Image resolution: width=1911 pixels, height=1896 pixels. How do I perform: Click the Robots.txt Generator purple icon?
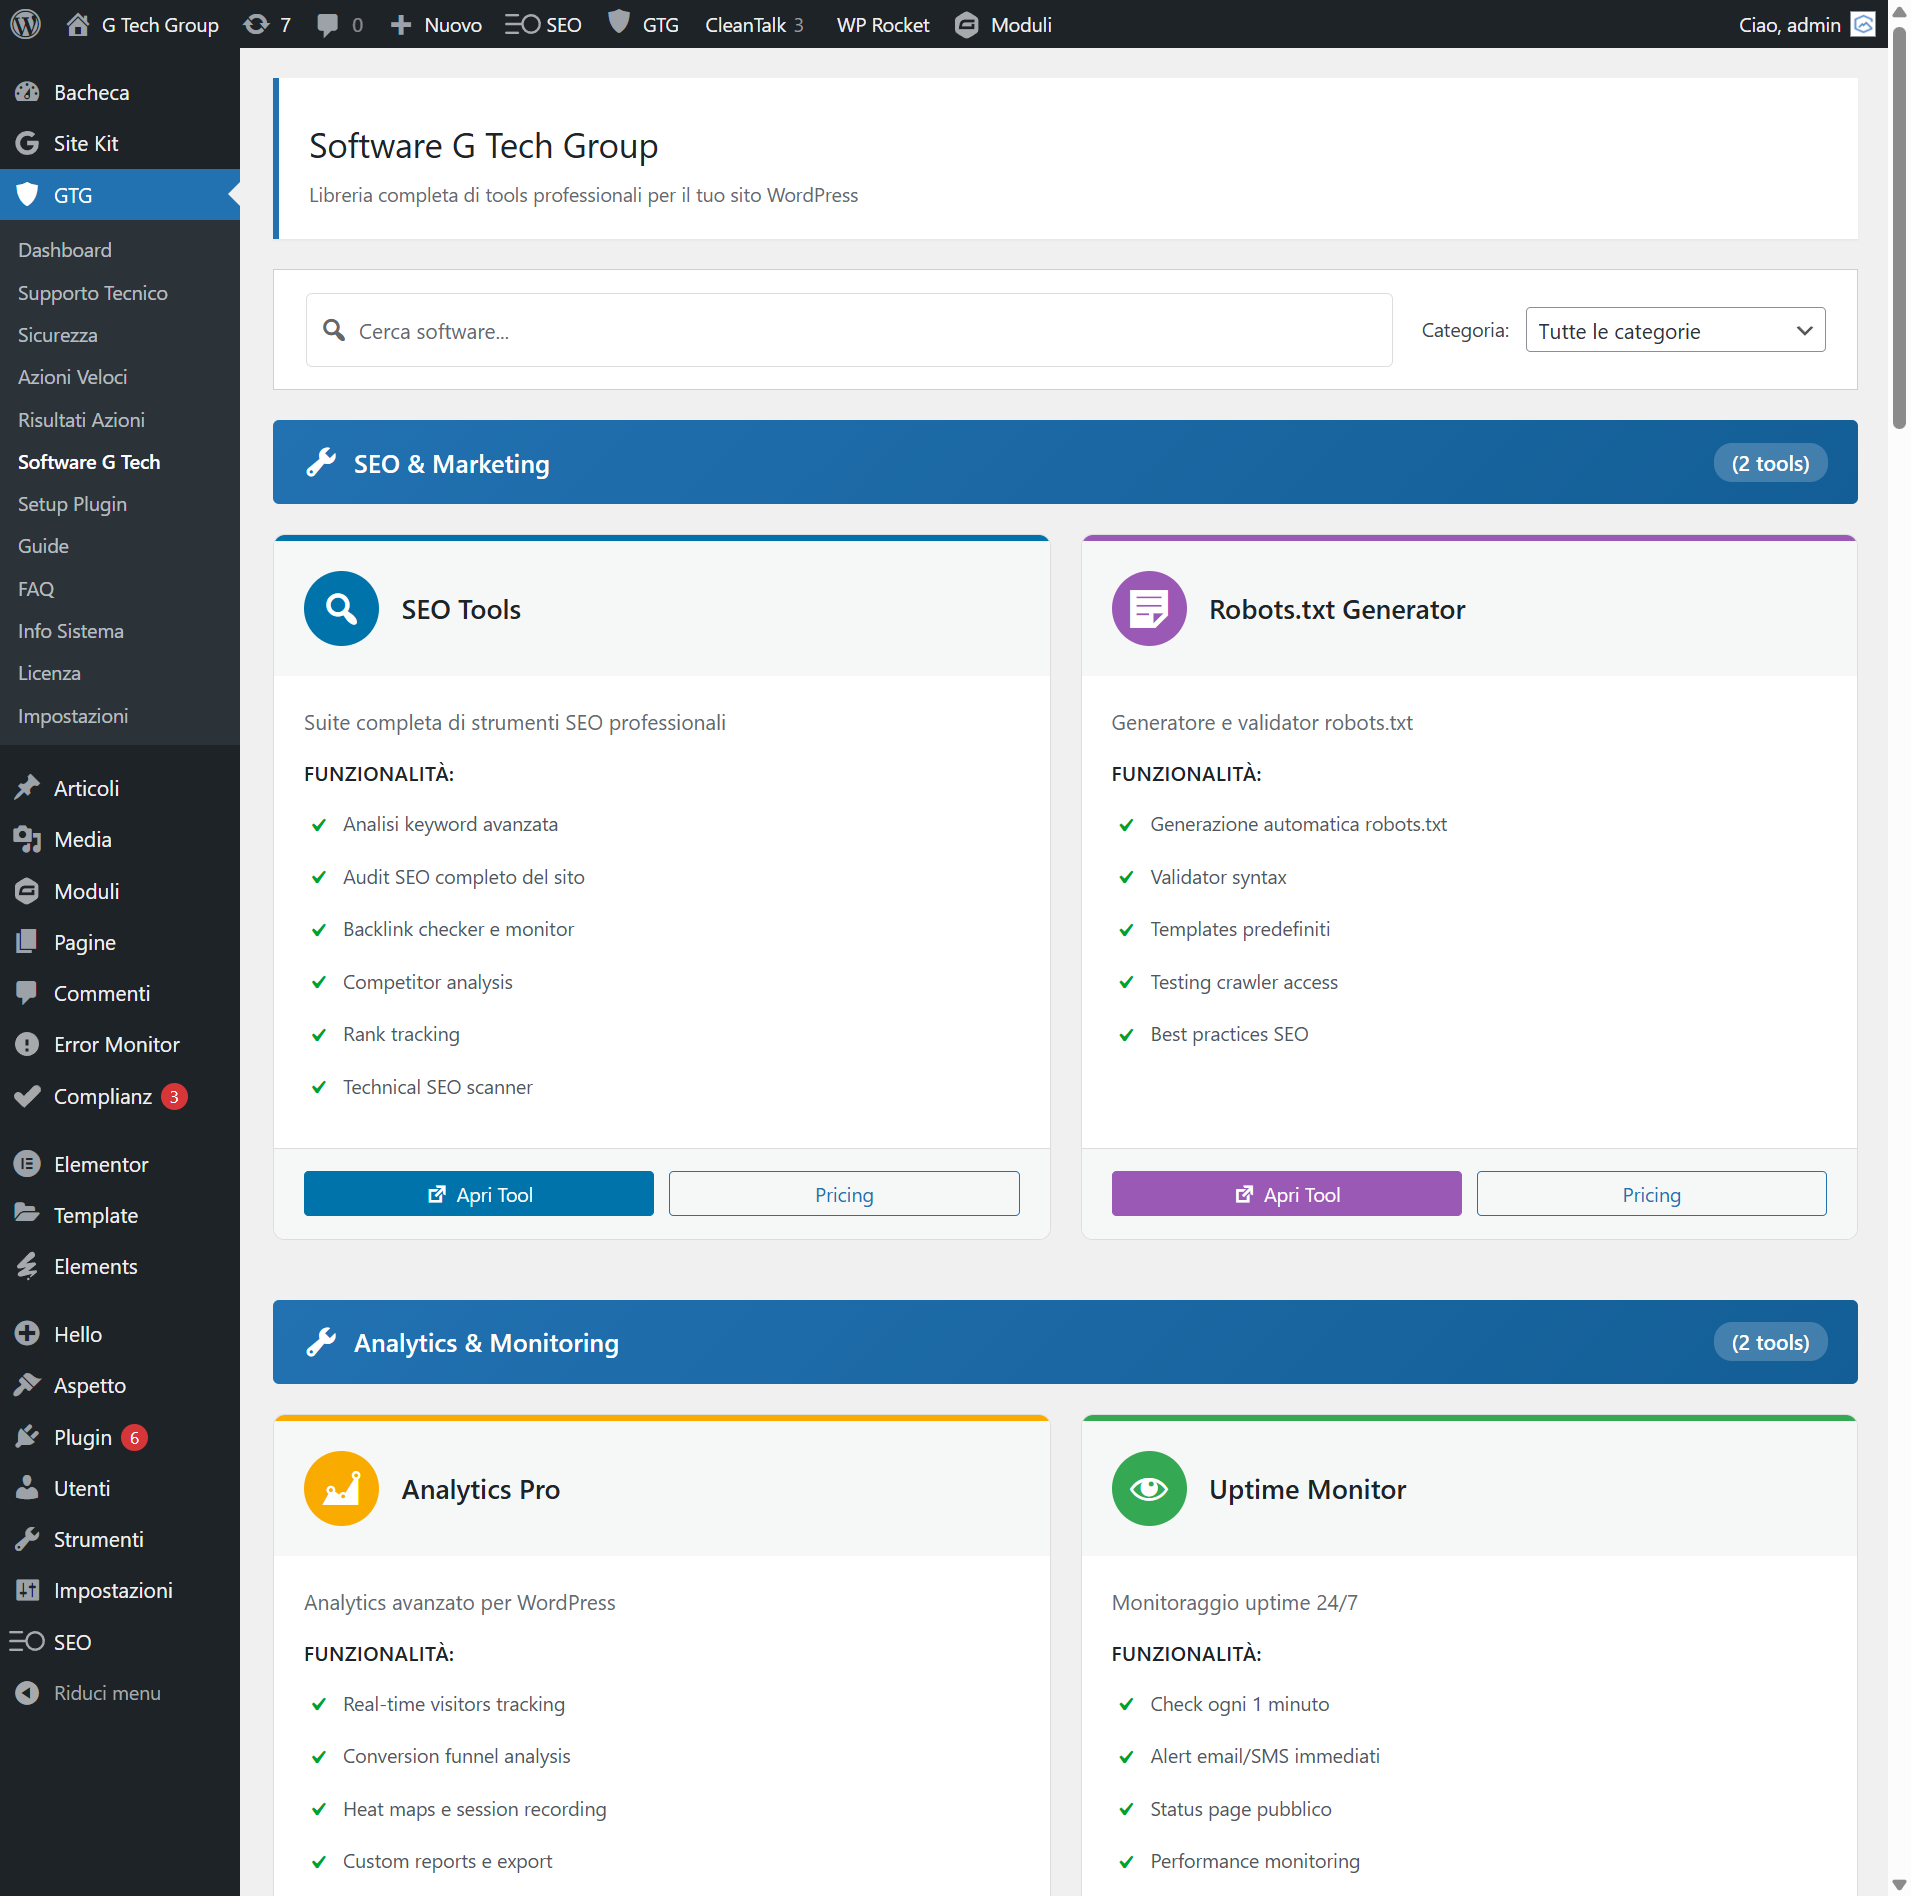(x=1148, y=608)
